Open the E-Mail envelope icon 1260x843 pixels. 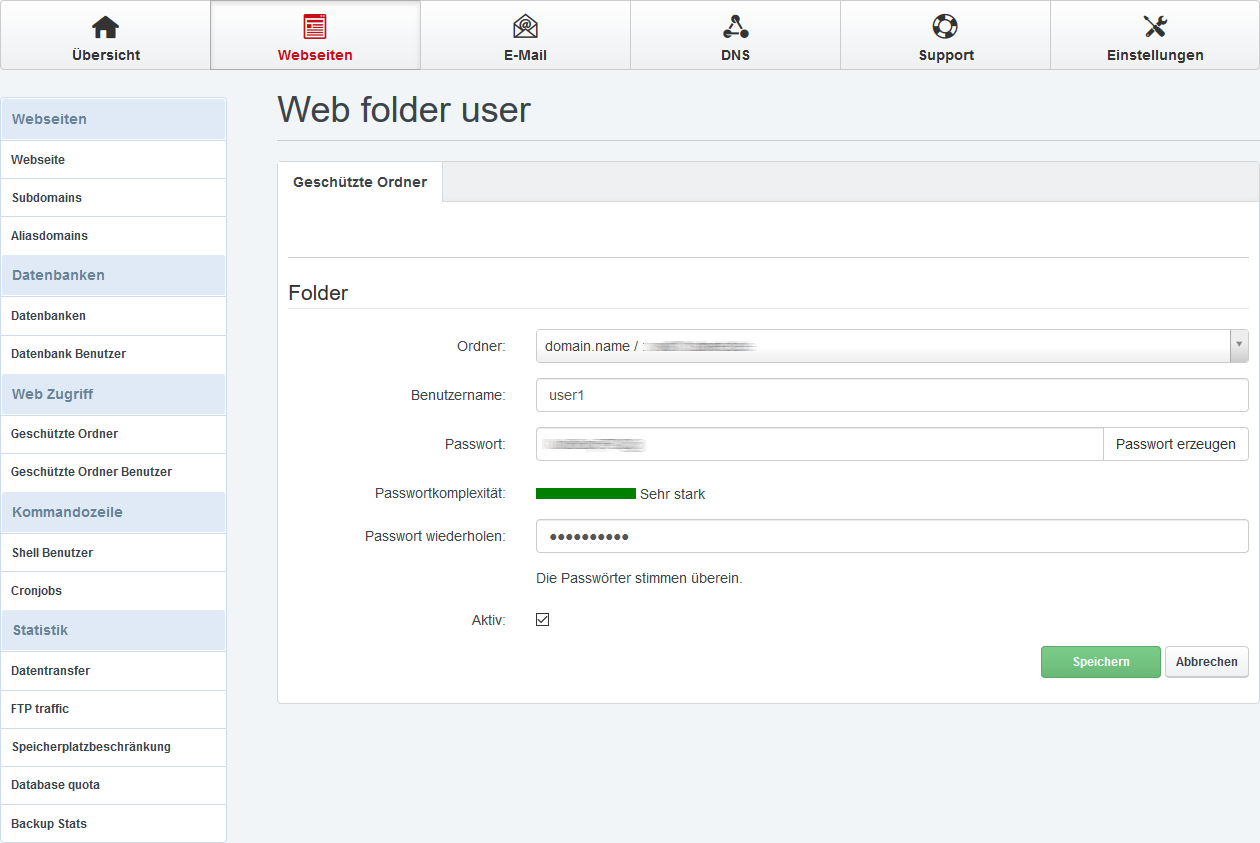(x=525, y=27)
